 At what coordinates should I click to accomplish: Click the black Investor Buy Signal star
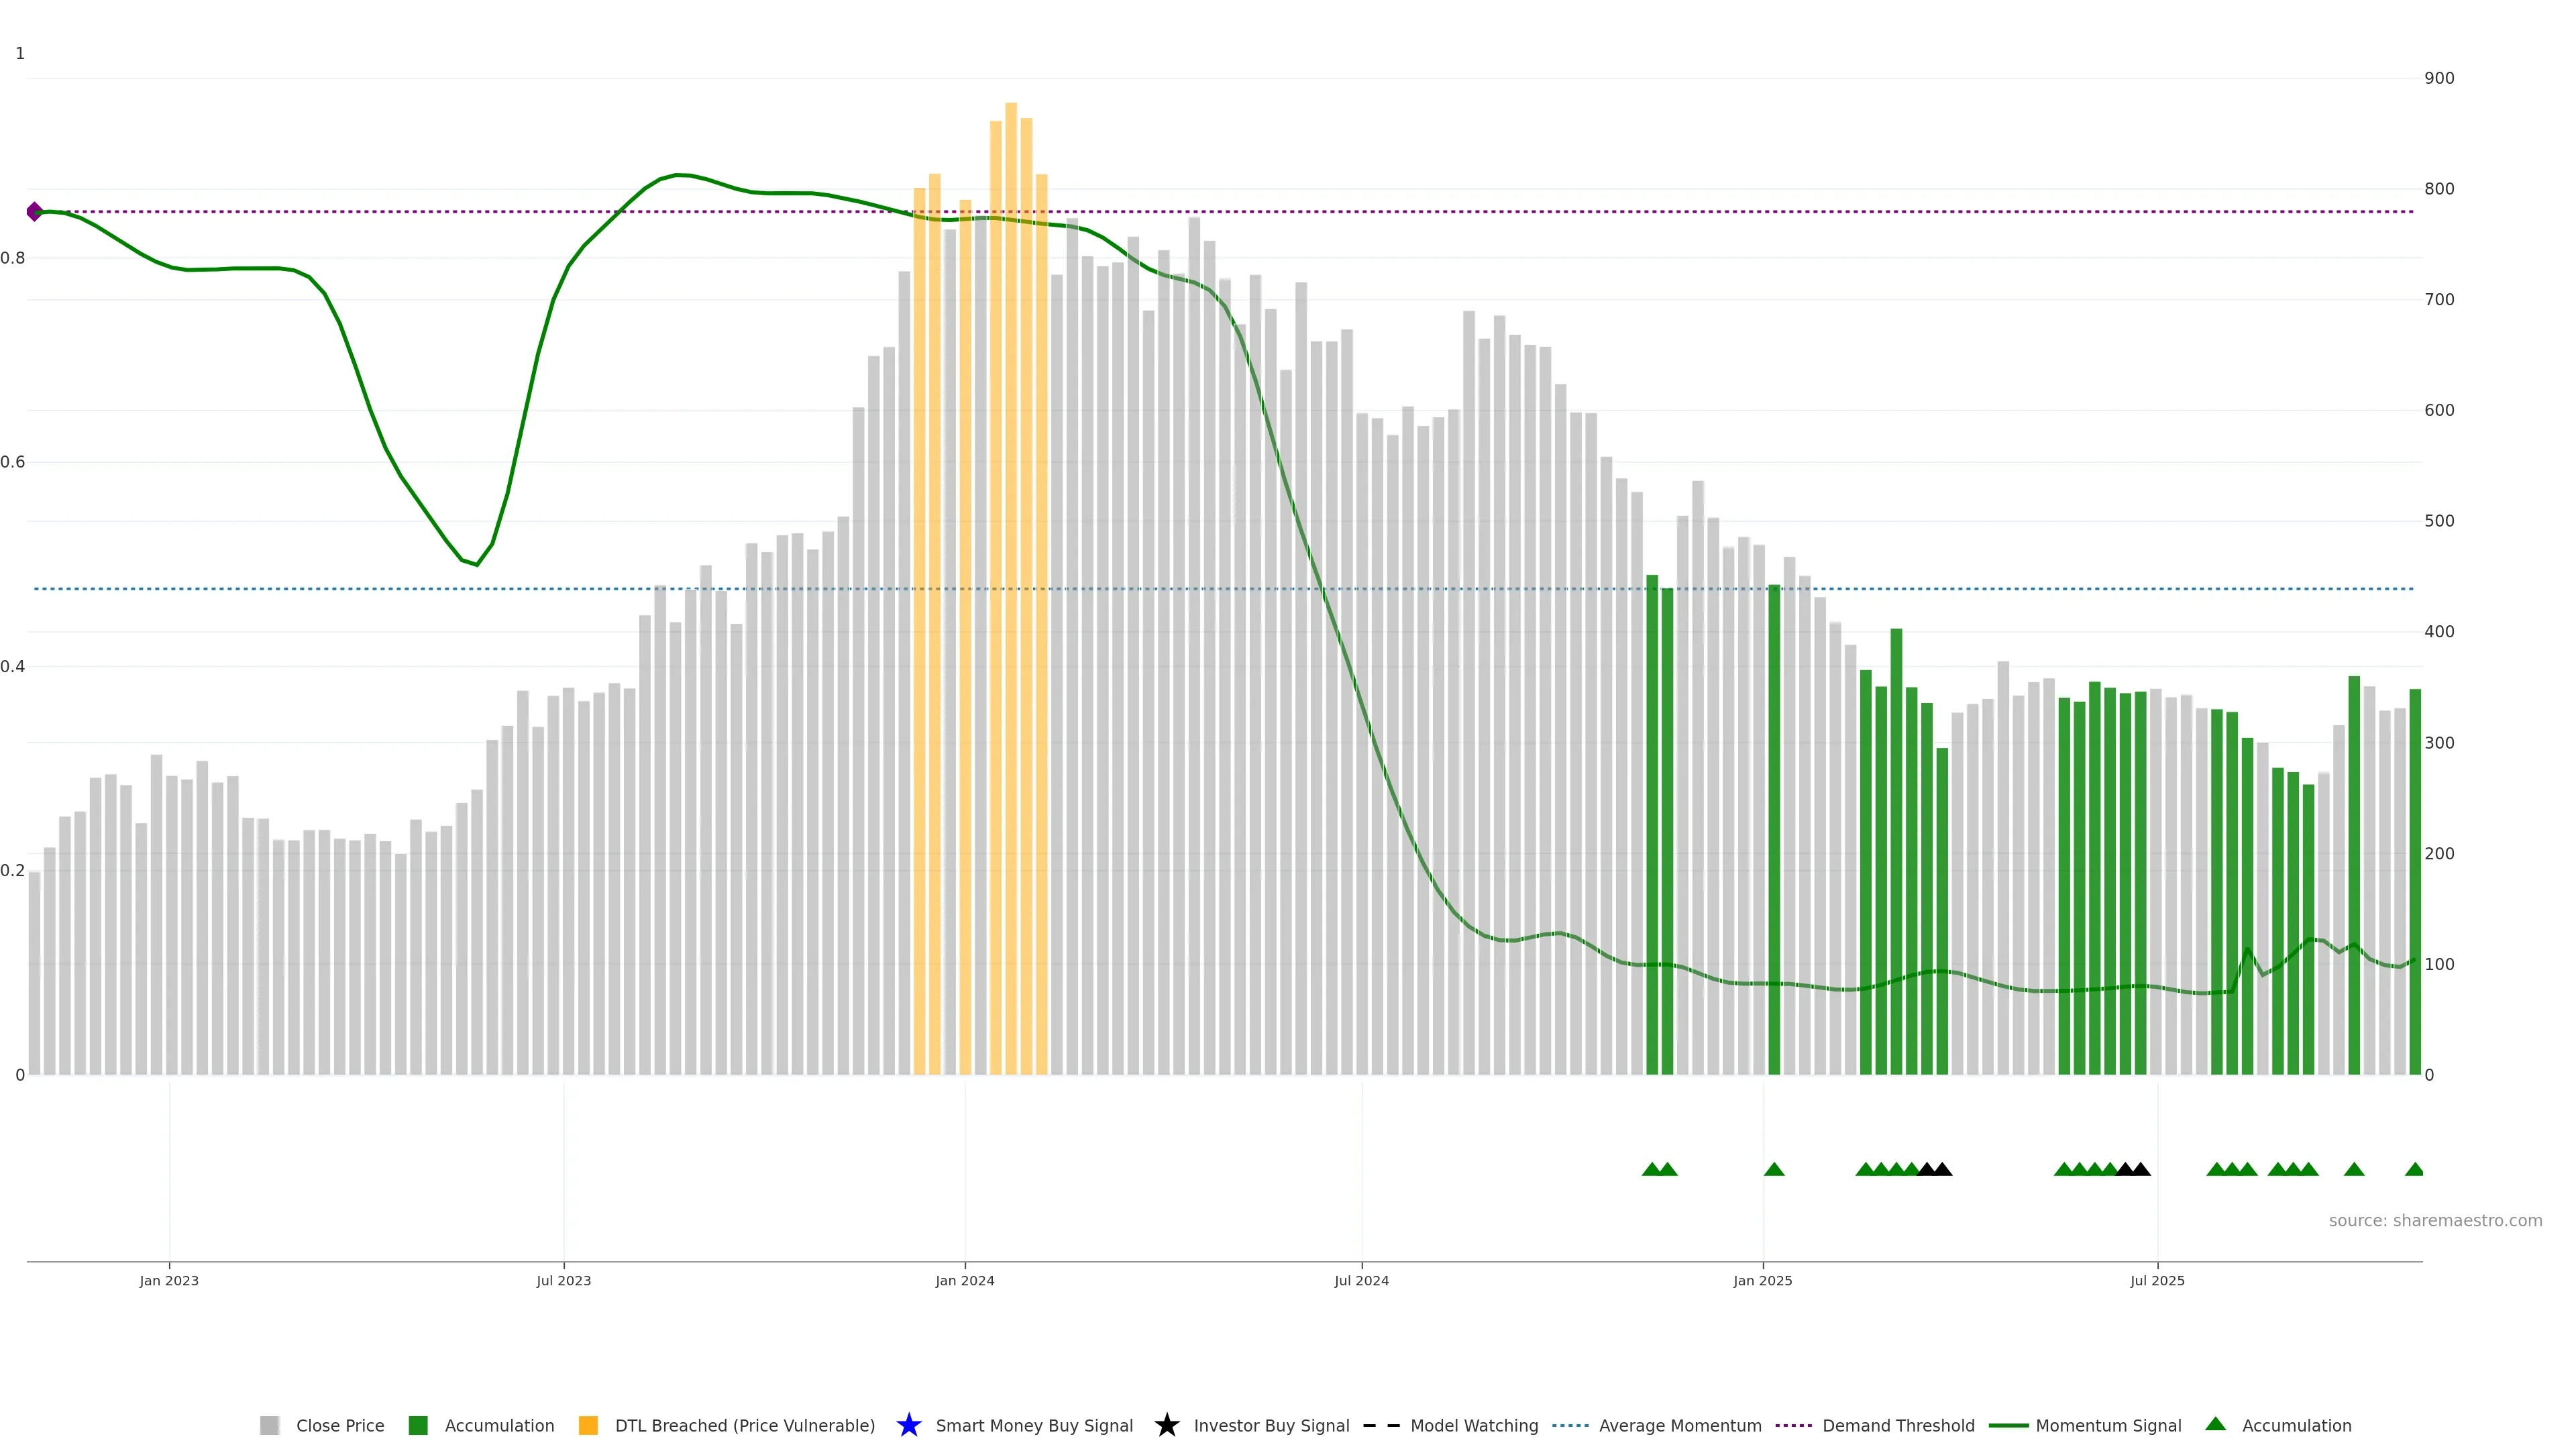click(x=1166, y=1425)
